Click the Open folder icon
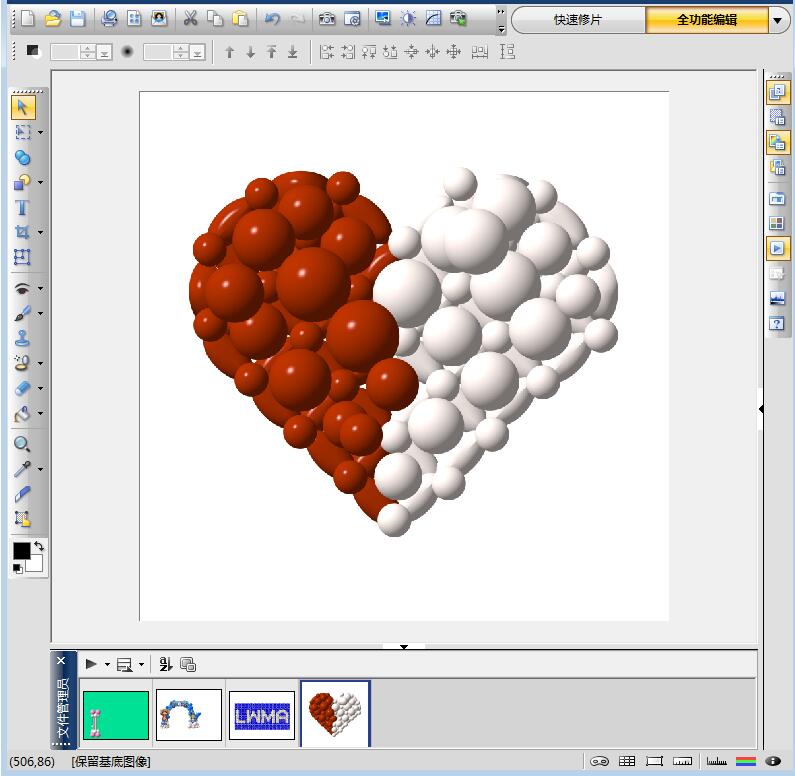Screen dimensions: 795x776 pos(53,19)
